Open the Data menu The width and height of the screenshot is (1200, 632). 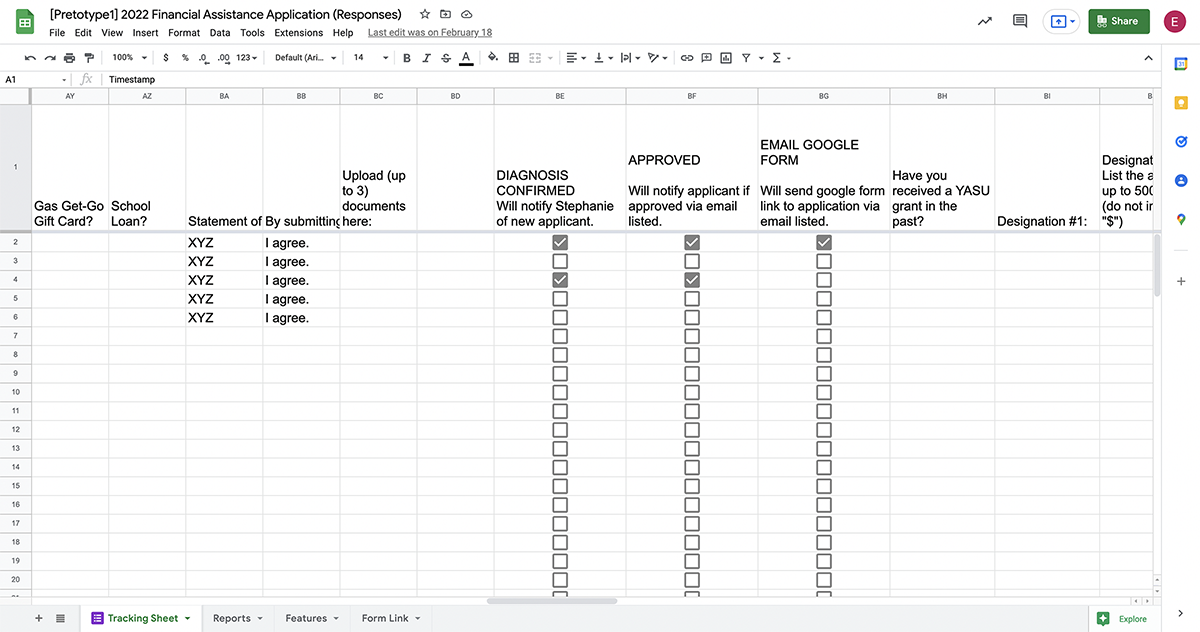pyautogui.click(x=220, y=33)
